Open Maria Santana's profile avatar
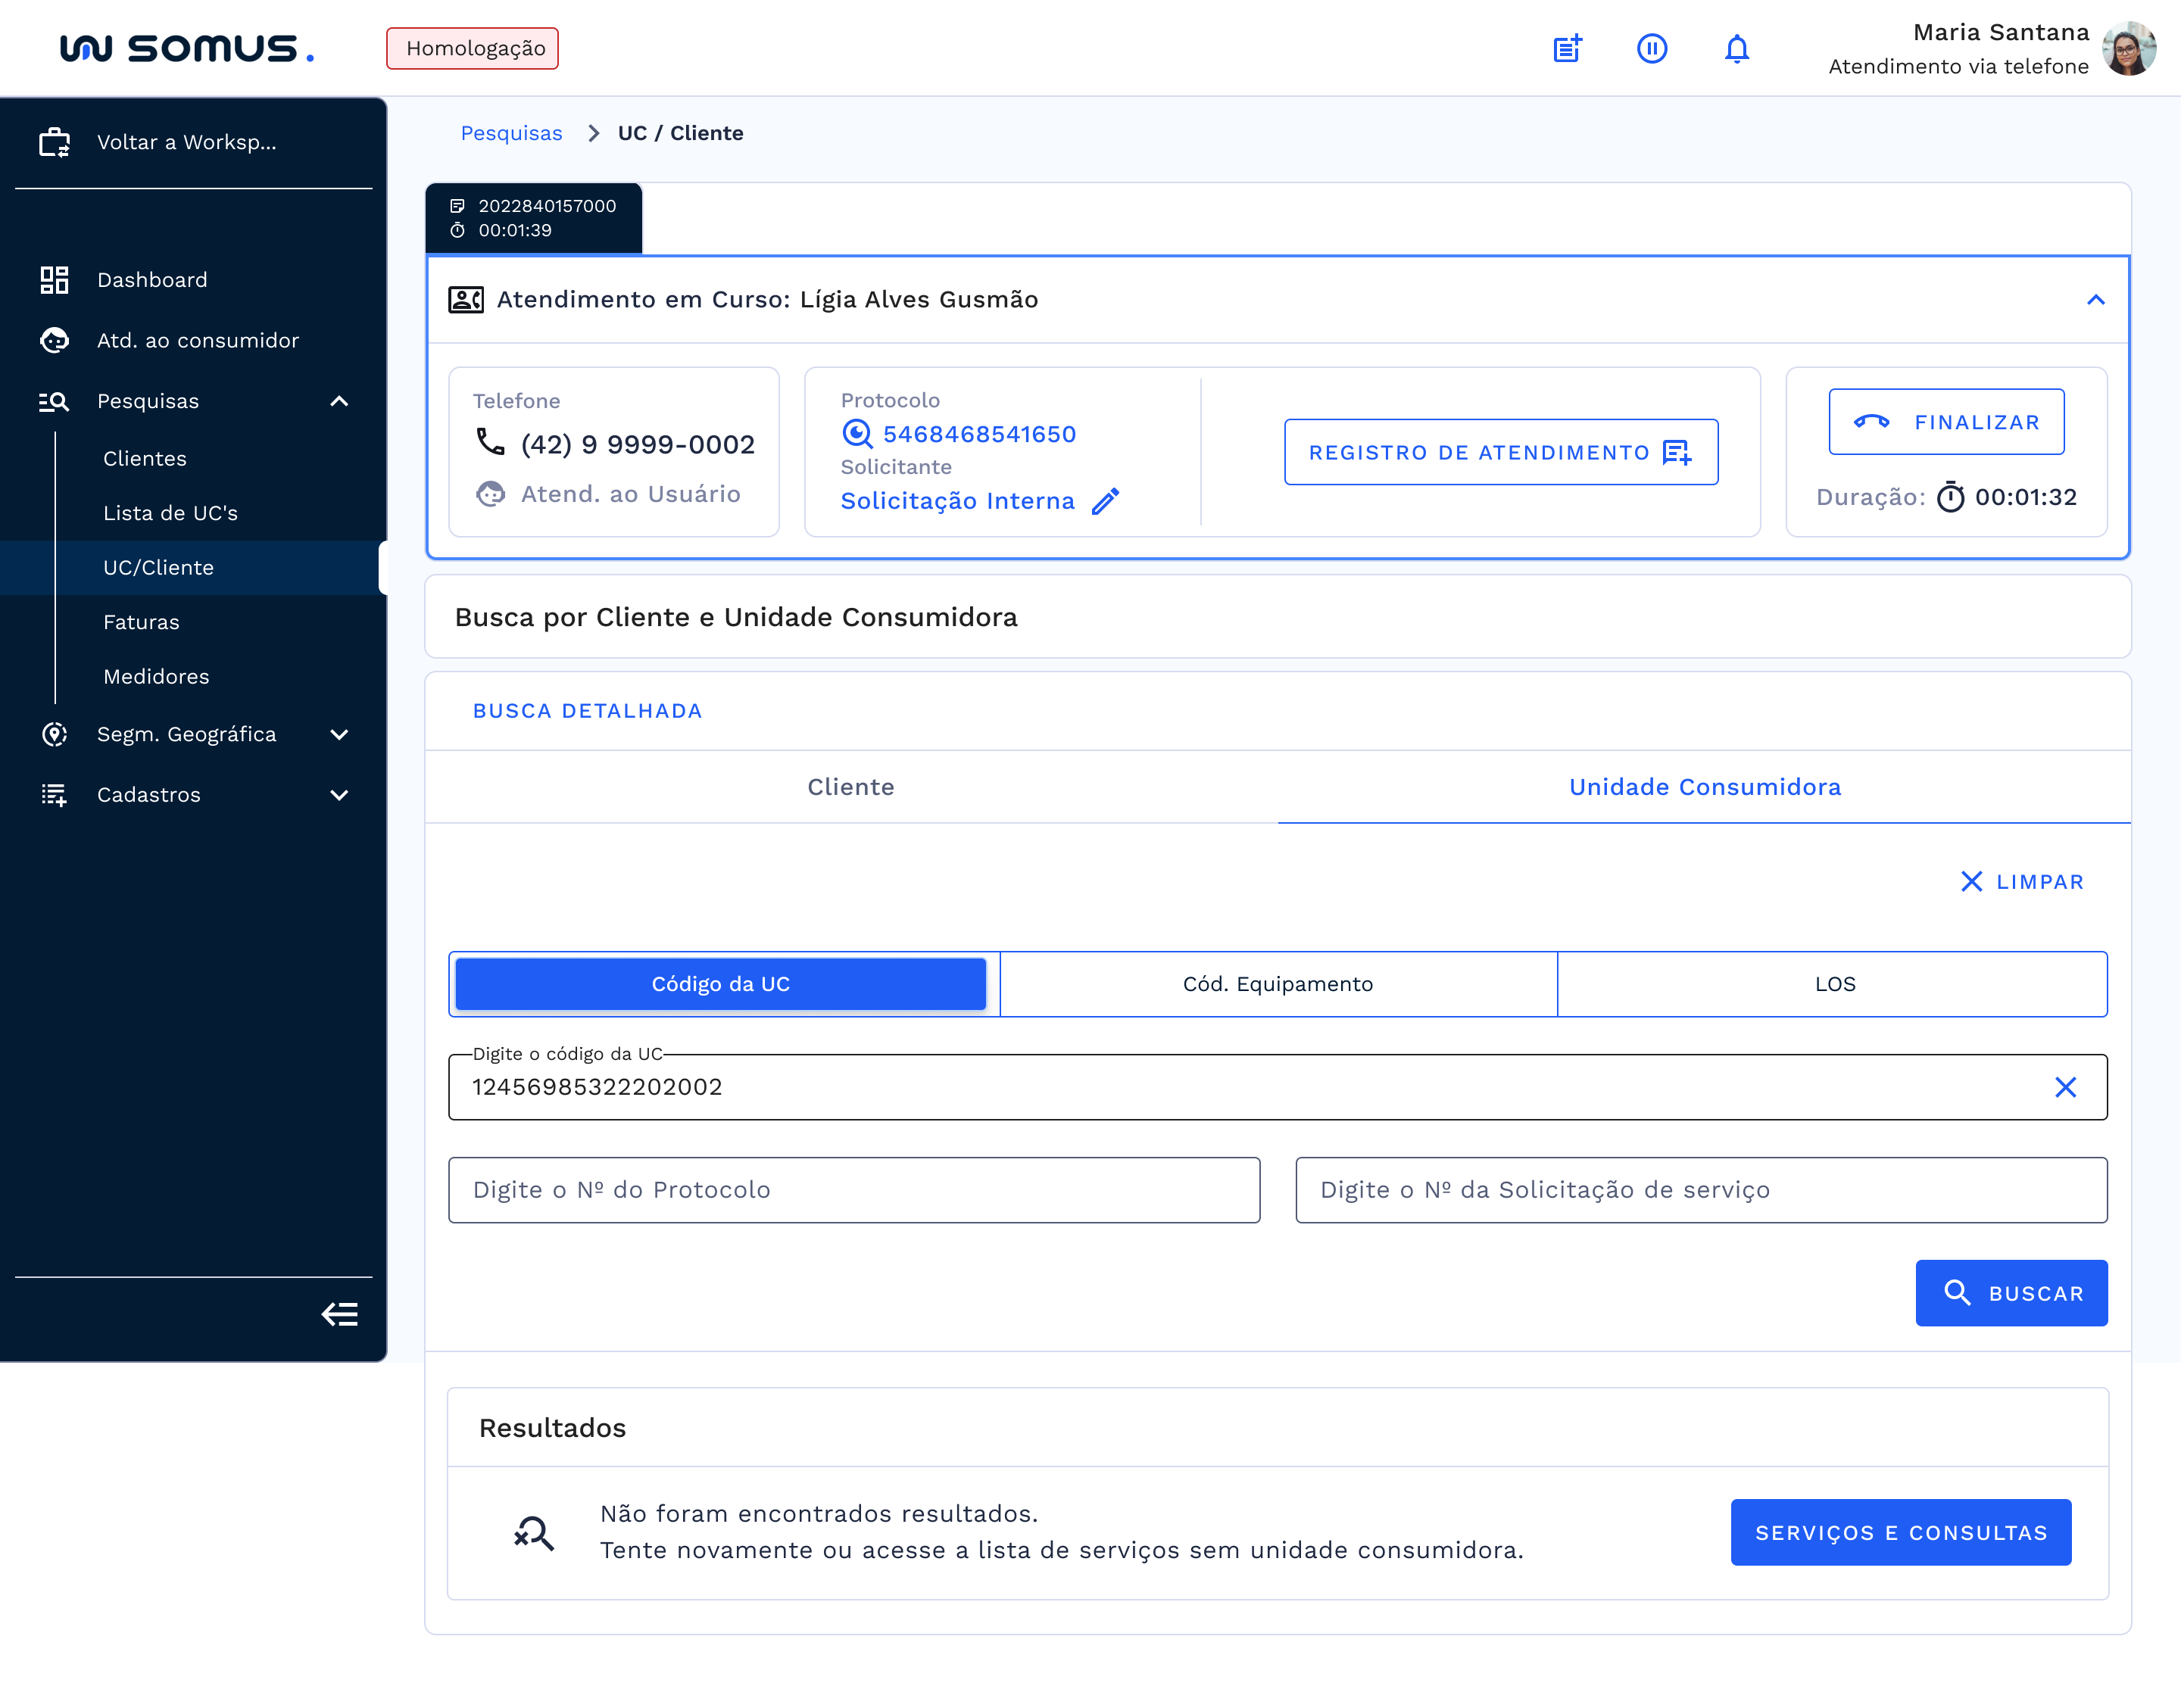 (x=2128, y=48)
